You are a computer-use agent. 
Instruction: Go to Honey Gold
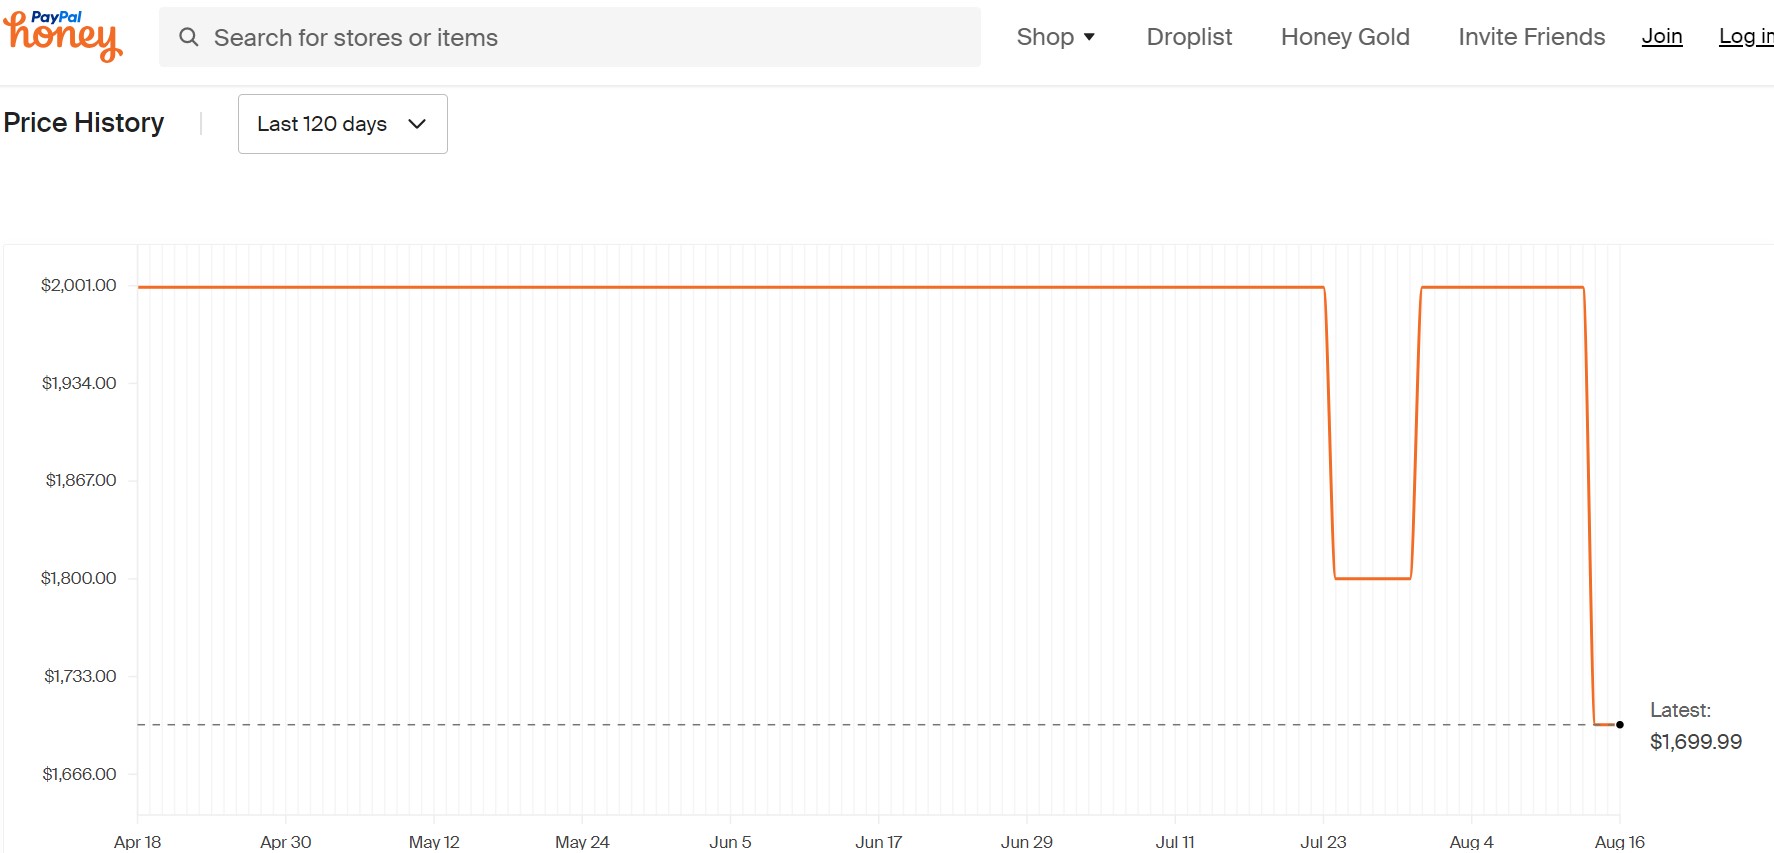coord(1345,37)
